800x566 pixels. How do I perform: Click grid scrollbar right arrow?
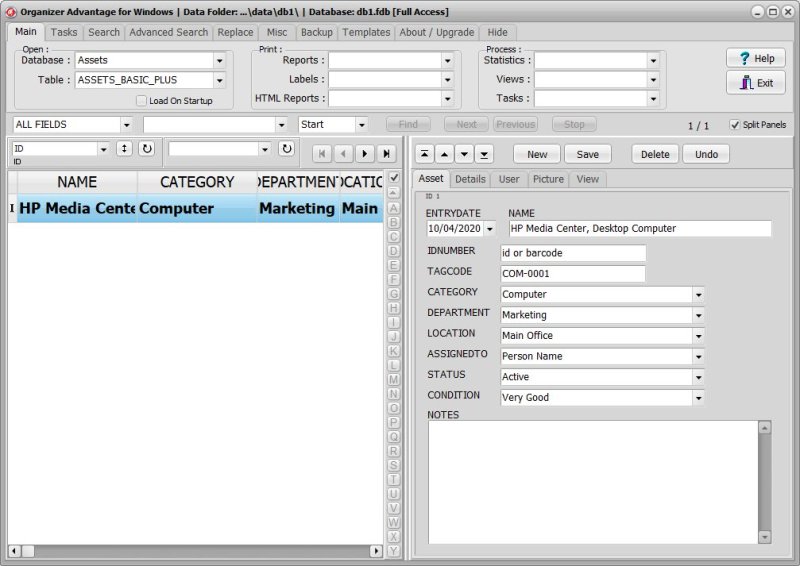[377, 551]
